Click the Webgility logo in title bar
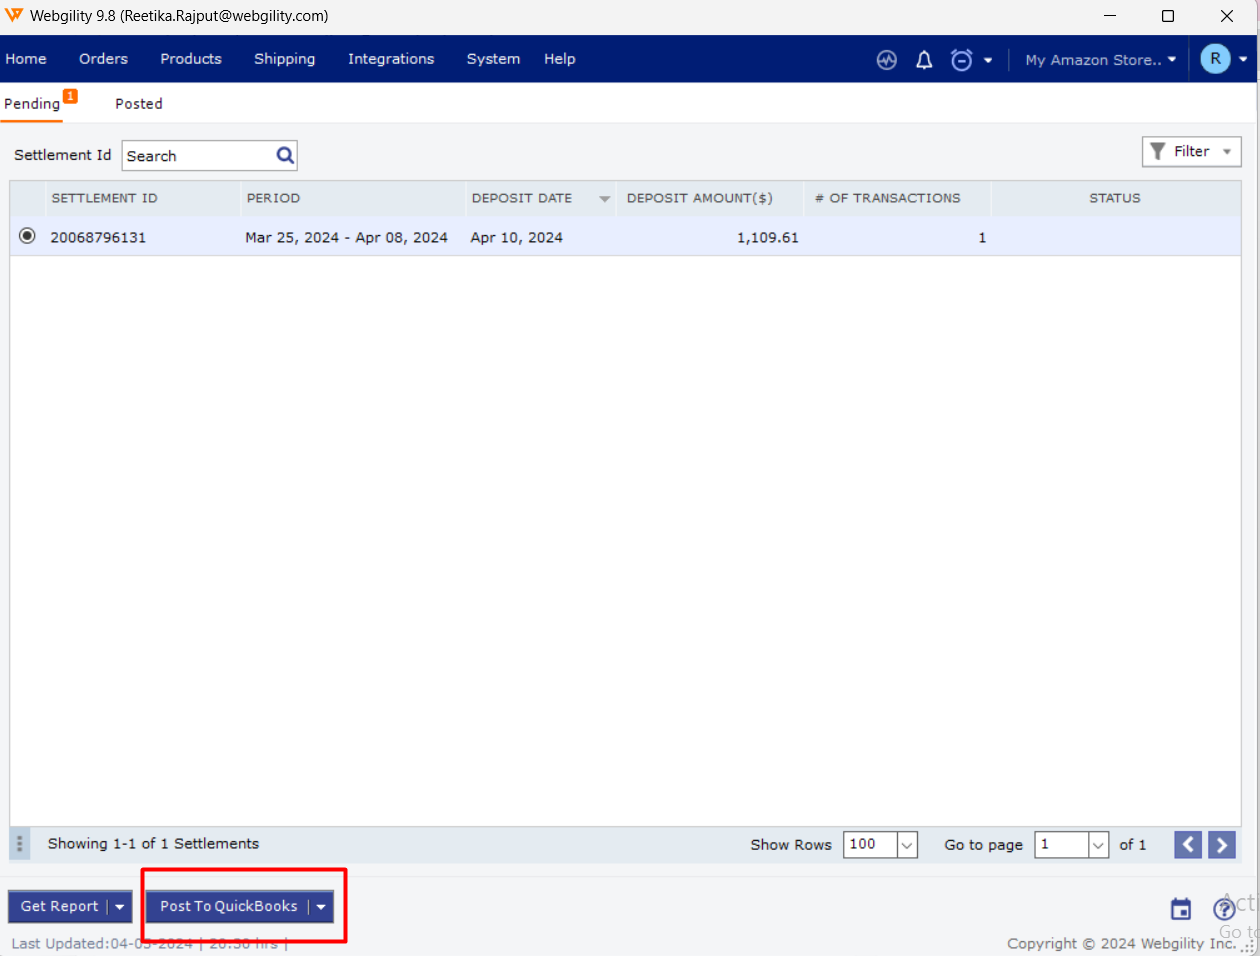Screen dimensions: 1260x956 coord(14,15)
